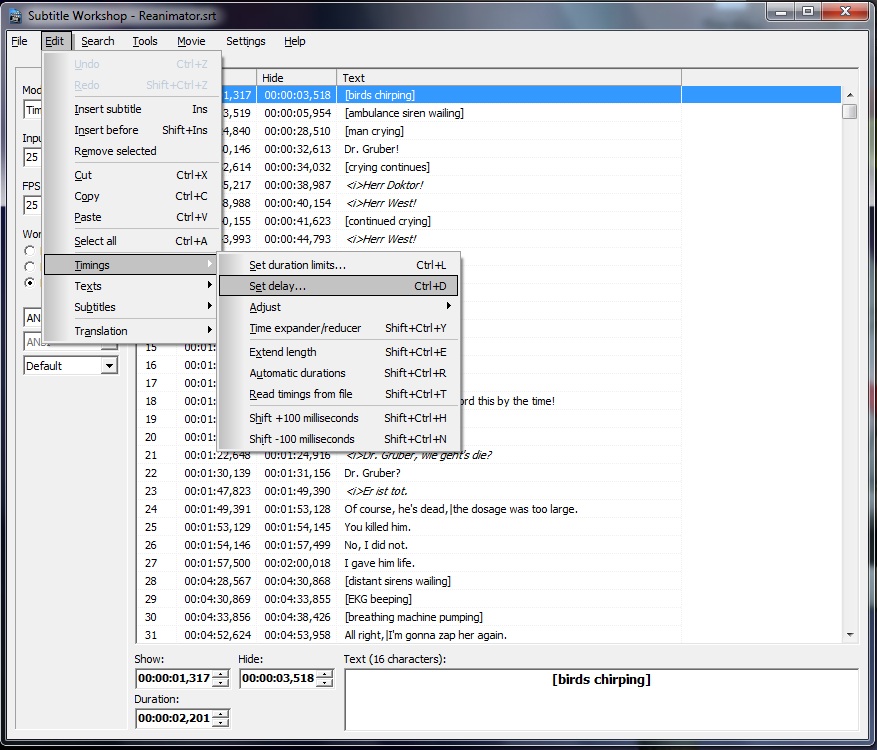The width and height of the screenshot is (877, 750).
Task: Choose Shift +100 milliseconds
Action: click(339, 418)
